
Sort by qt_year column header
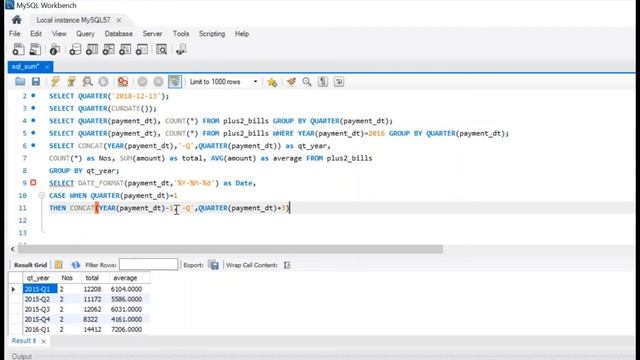tap(38, 278)
